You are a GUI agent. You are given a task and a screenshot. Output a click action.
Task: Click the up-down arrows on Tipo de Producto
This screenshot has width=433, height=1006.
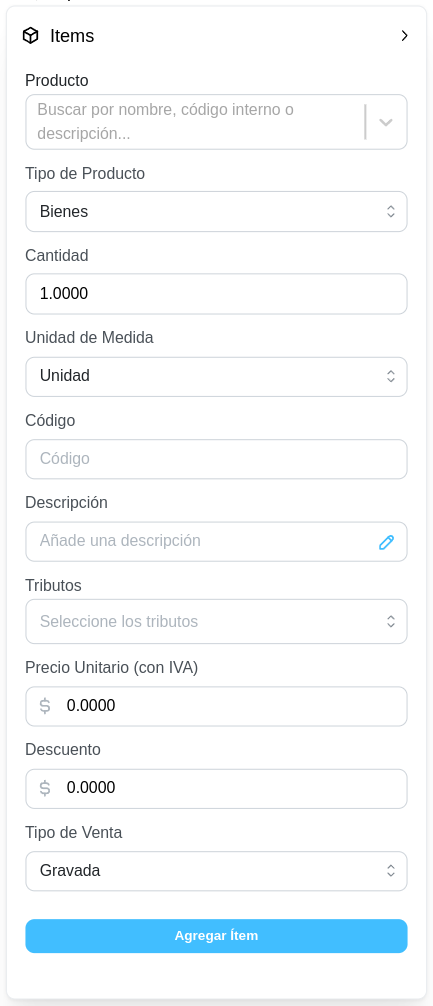391,212
